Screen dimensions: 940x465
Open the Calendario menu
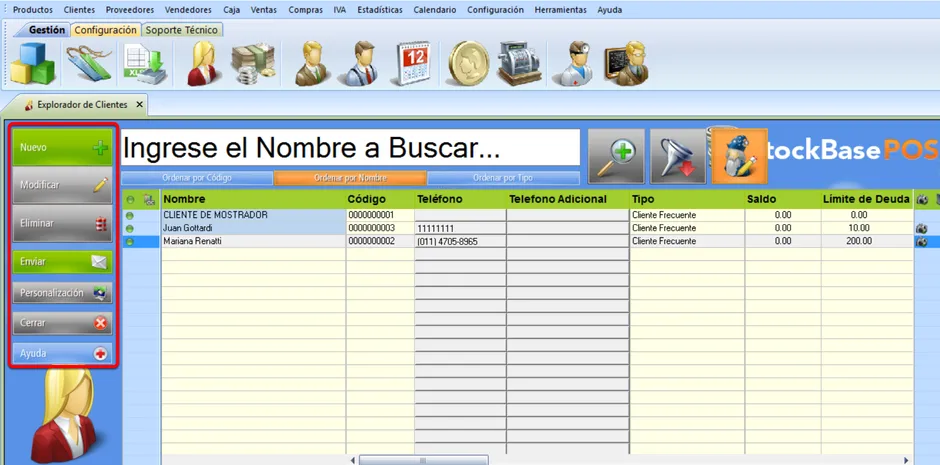pos(435,10)
